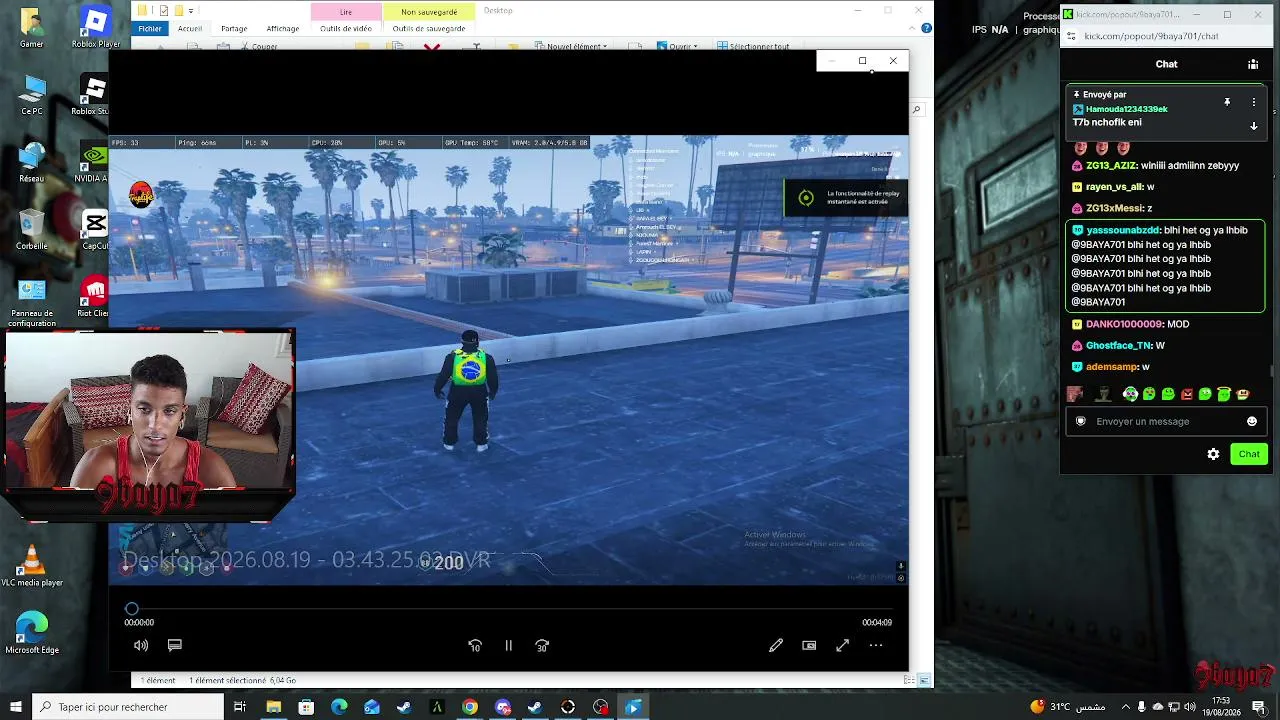This screenshot has height=720, width=1280.
Task: Expand the Nouvel élément dropdown
Action: click(571, 46)
